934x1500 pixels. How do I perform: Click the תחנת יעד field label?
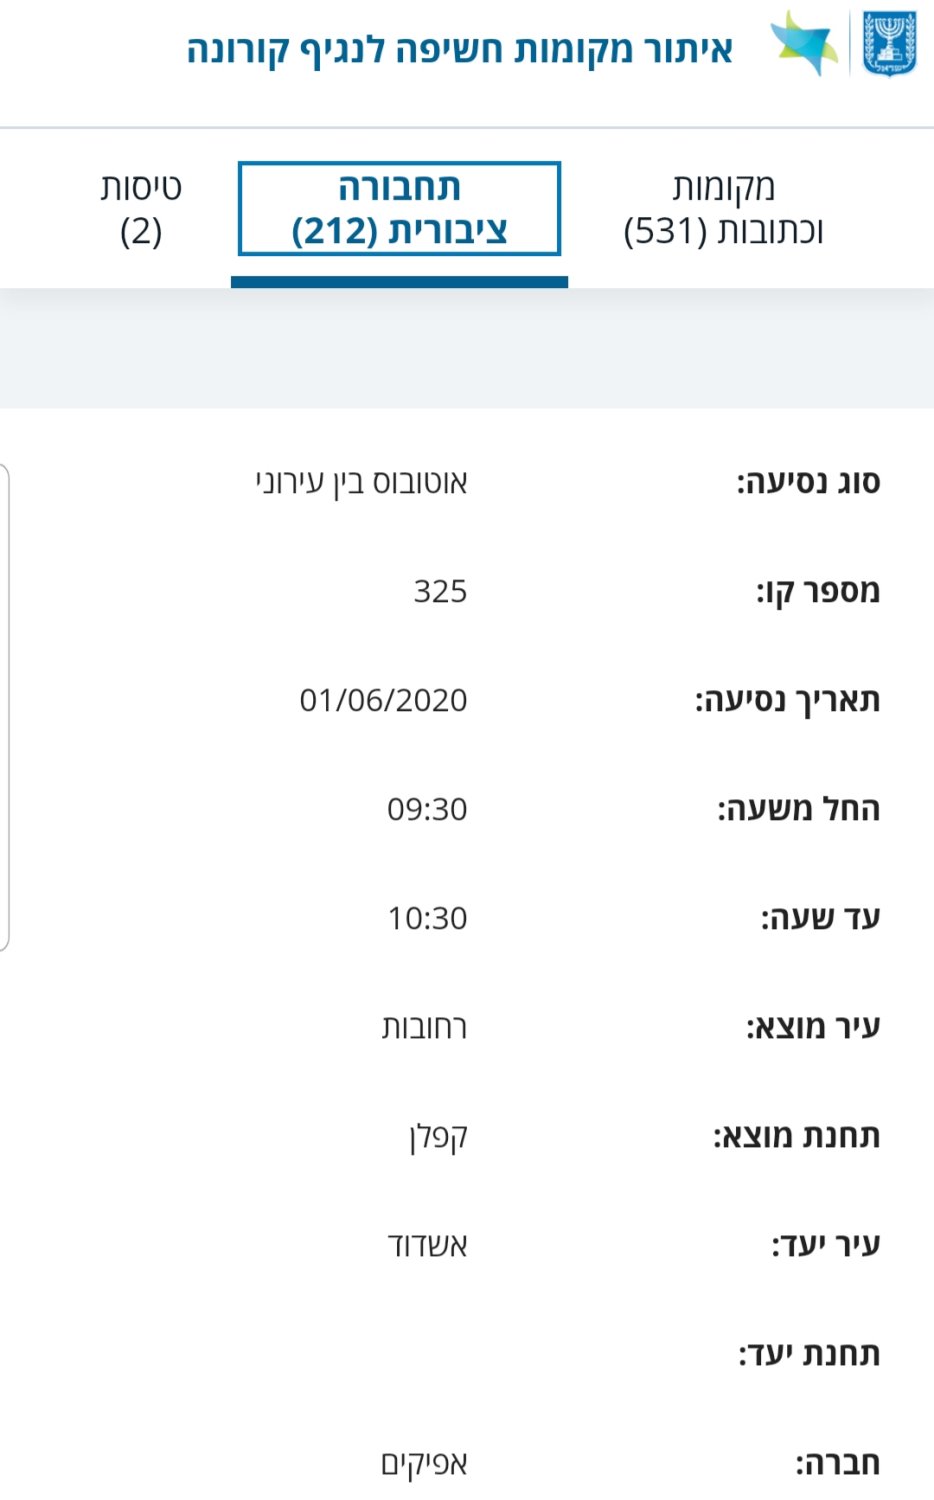coord(809,1354)
